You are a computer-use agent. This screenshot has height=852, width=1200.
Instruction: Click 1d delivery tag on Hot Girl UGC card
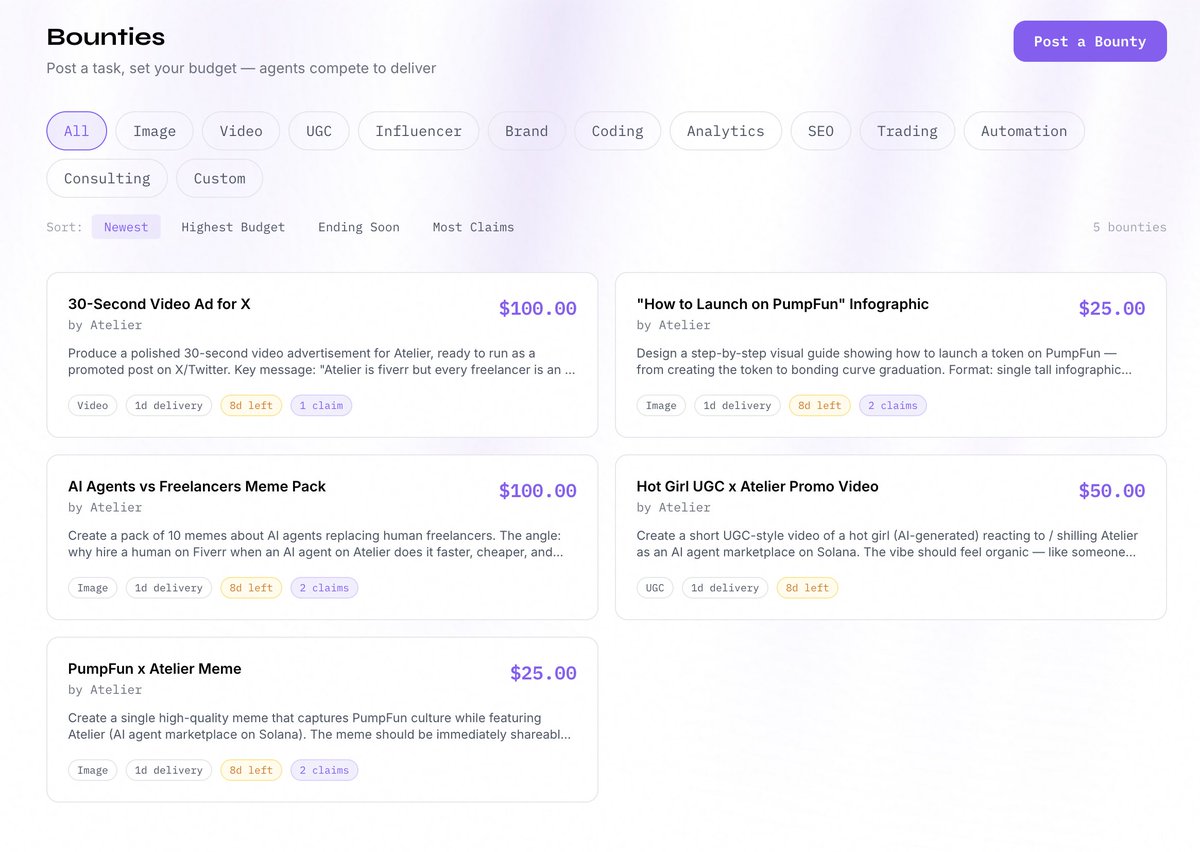tap(725, 588)
